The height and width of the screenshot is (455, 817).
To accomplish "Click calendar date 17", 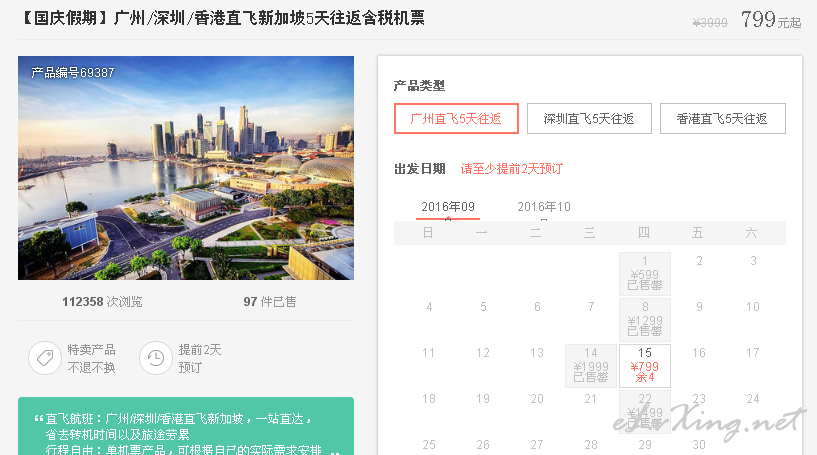I will [x=752, y=353].
